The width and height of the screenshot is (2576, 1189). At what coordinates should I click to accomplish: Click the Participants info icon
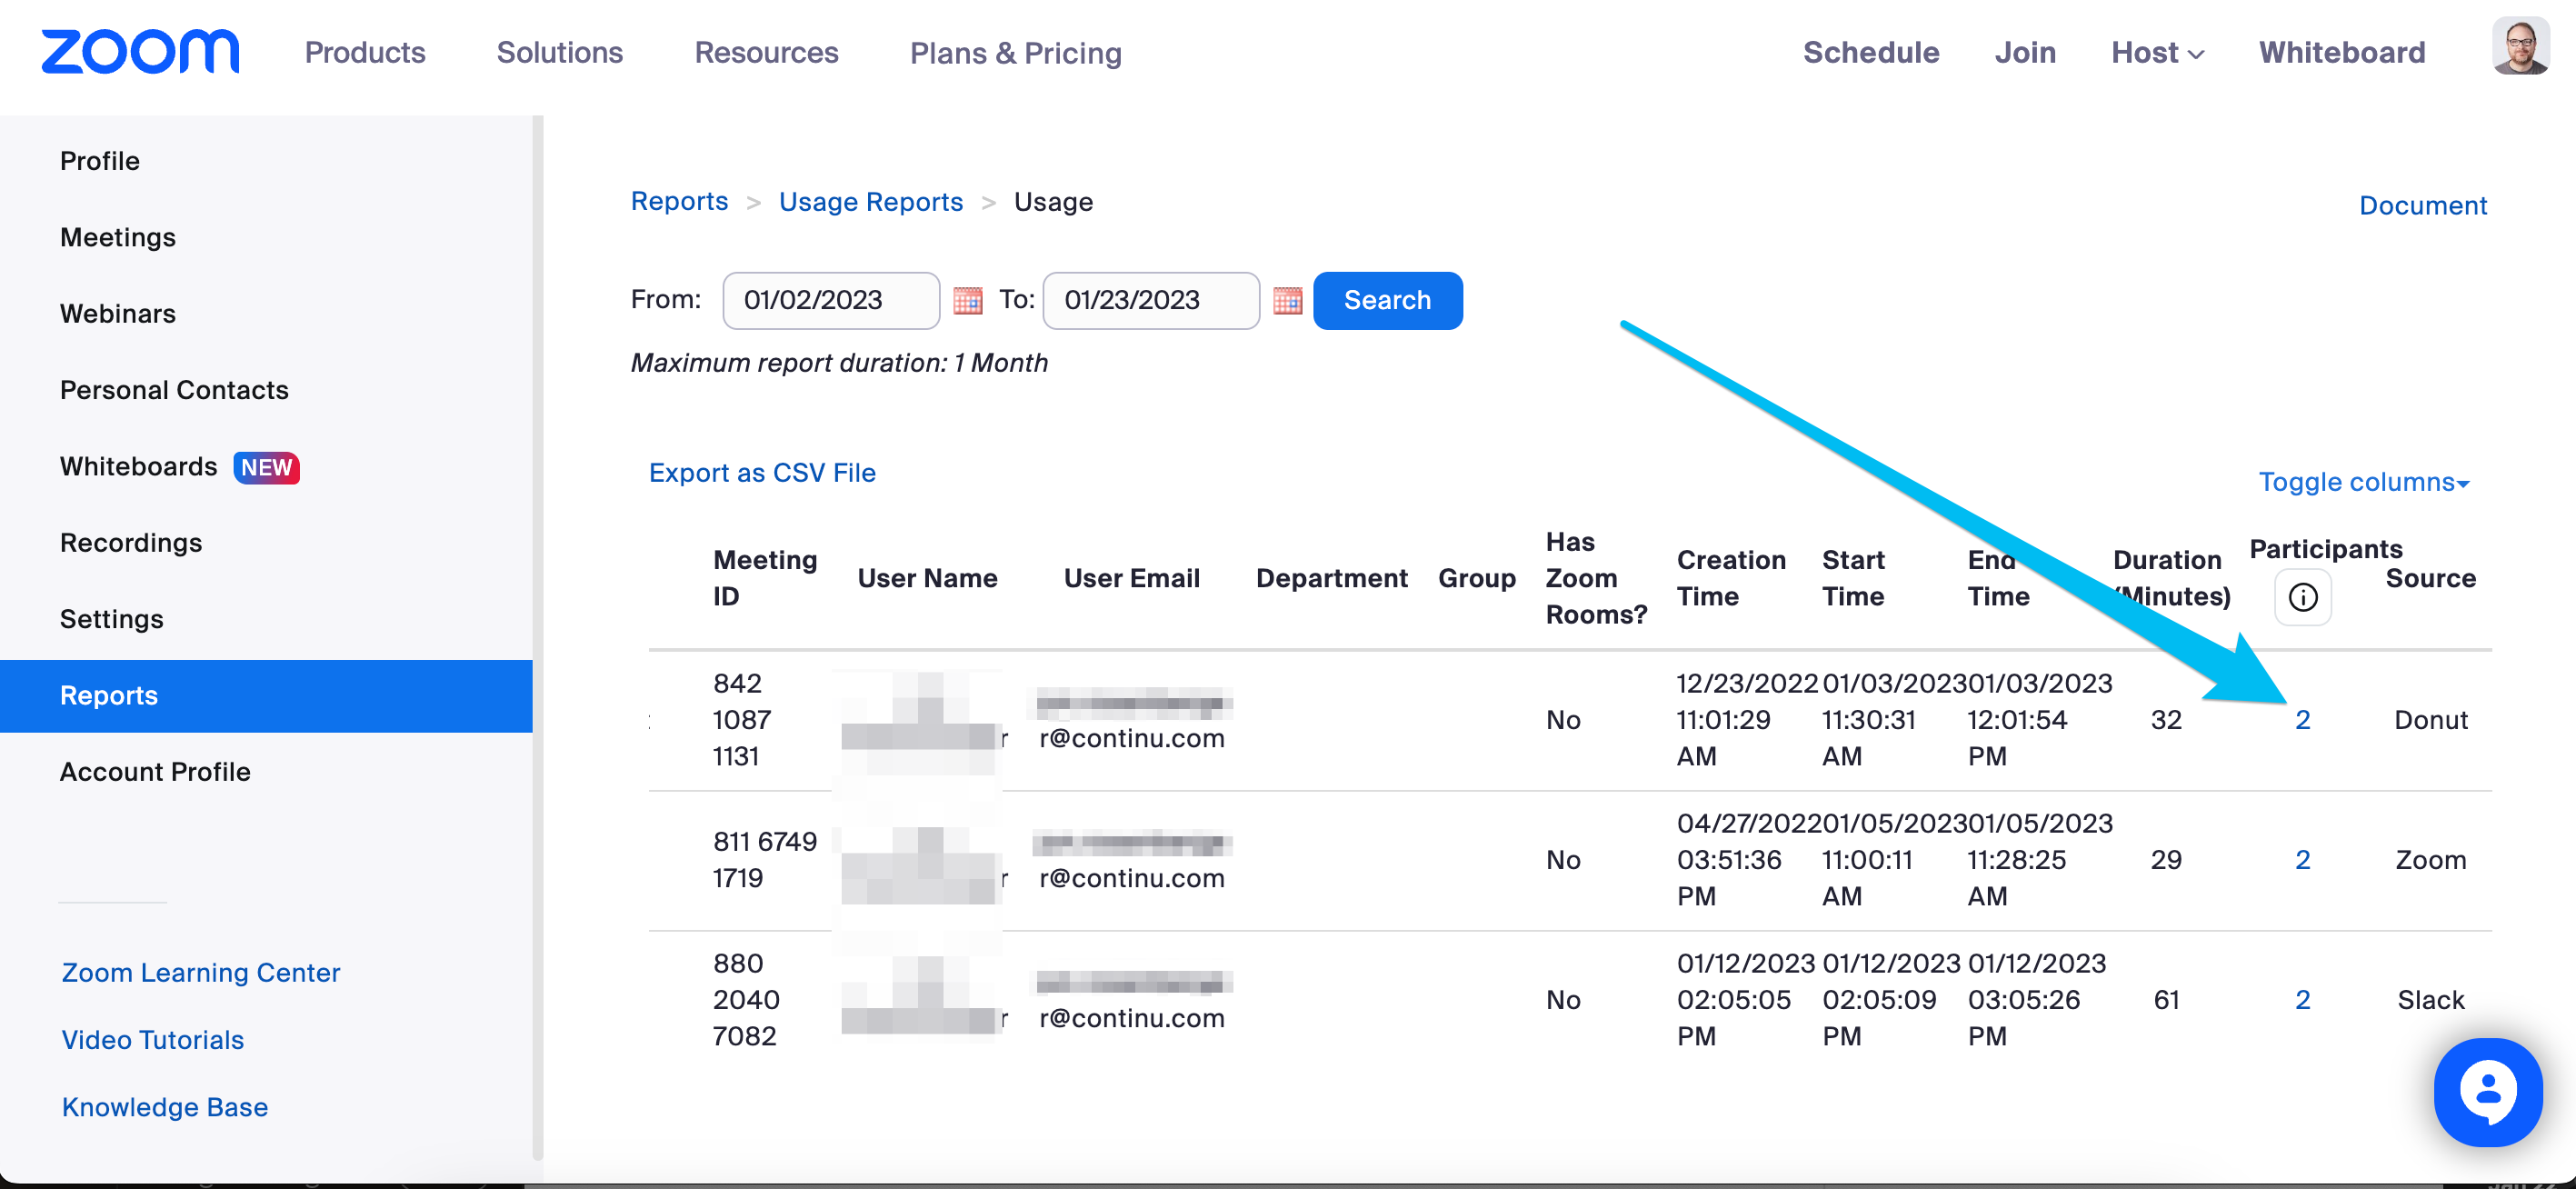[2302, 597]
